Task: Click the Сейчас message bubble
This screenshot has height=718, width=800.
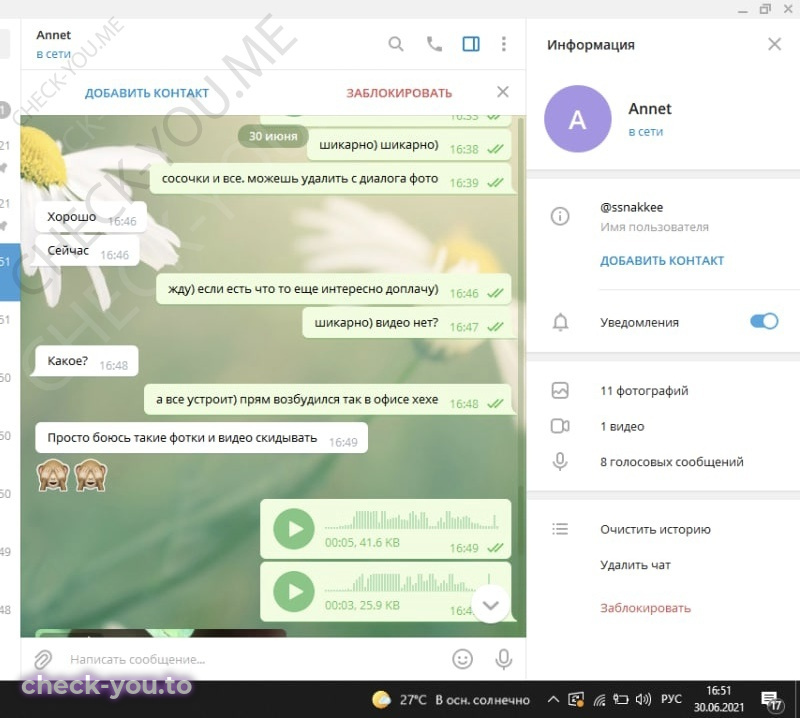Action: pos(87,251)
